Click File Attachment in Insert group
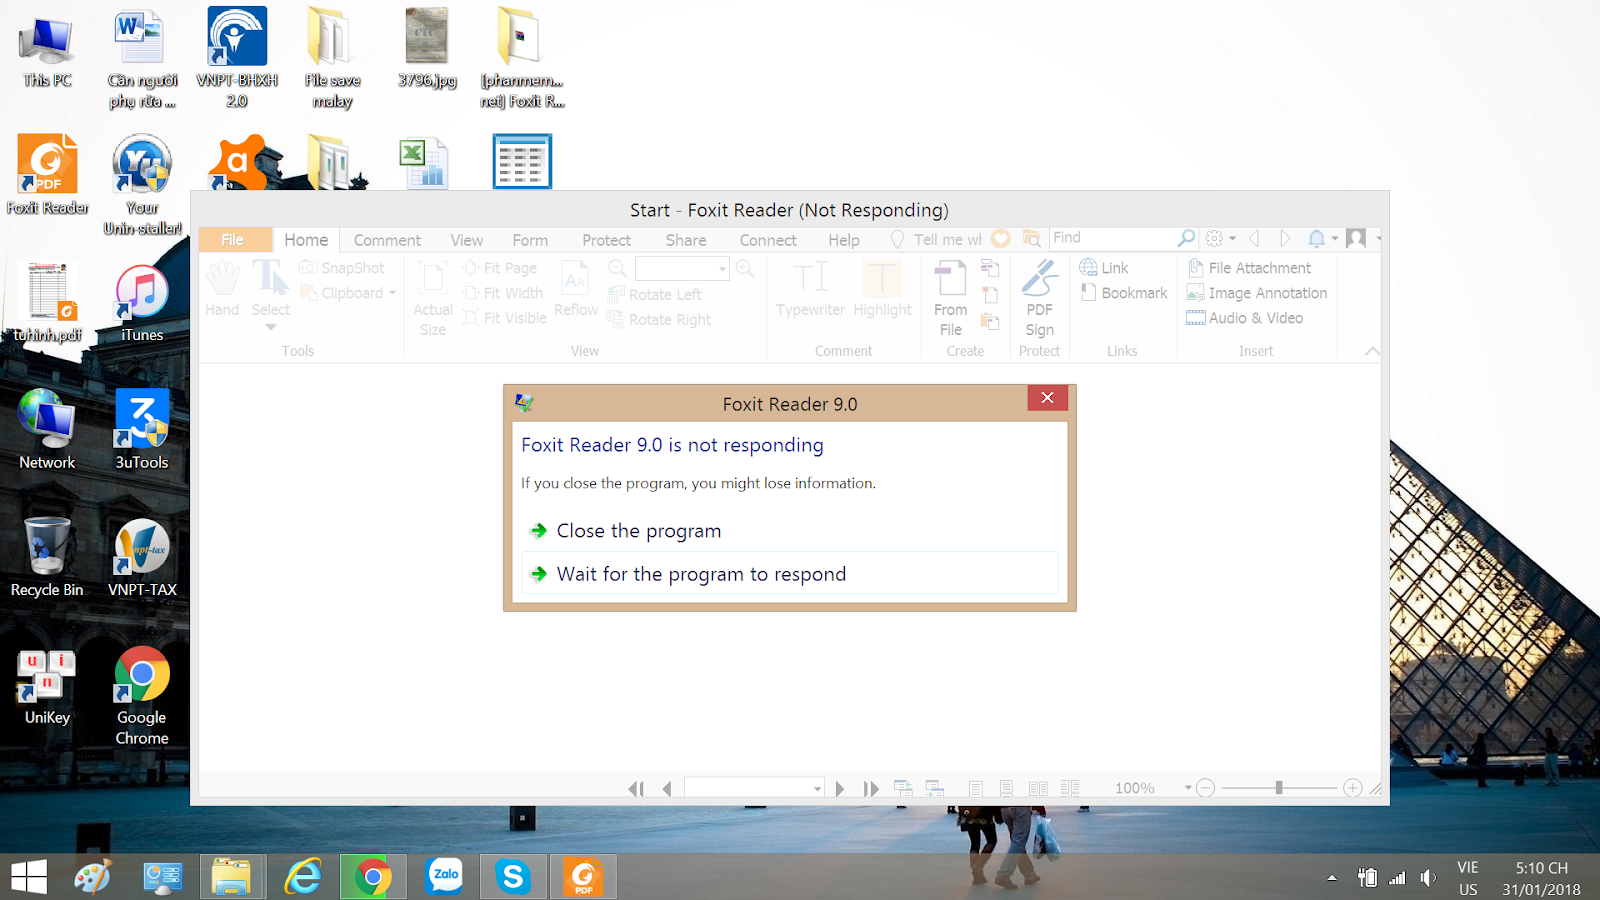The height and width of the screenshot is (900, 1600). [1249, 268]
